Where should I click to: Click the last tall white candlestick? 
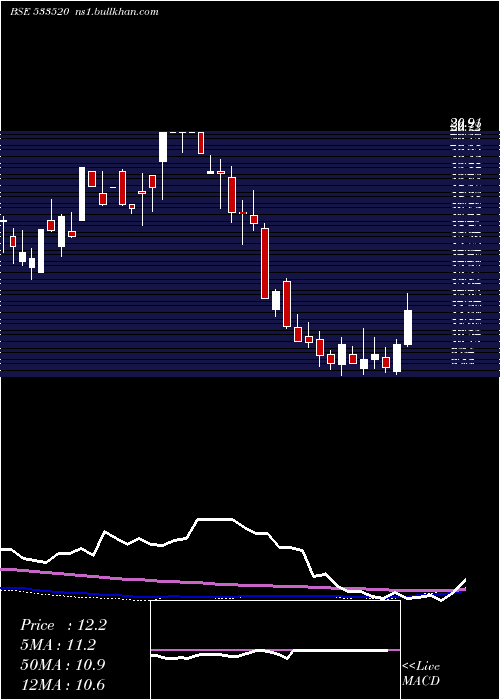pyautogui.click(x=408, y=327)
